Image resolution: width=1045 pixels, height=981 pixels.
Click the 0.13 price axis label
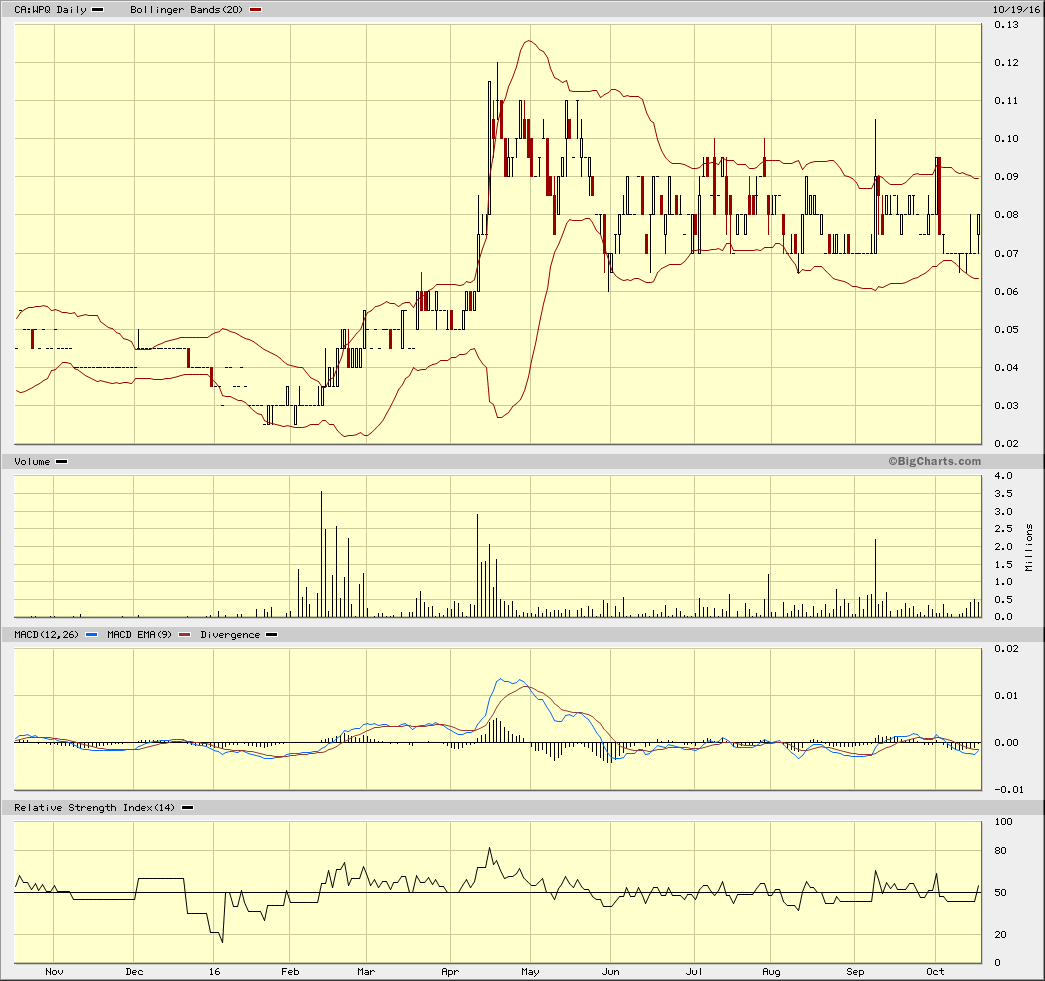tap(1006, 25)
